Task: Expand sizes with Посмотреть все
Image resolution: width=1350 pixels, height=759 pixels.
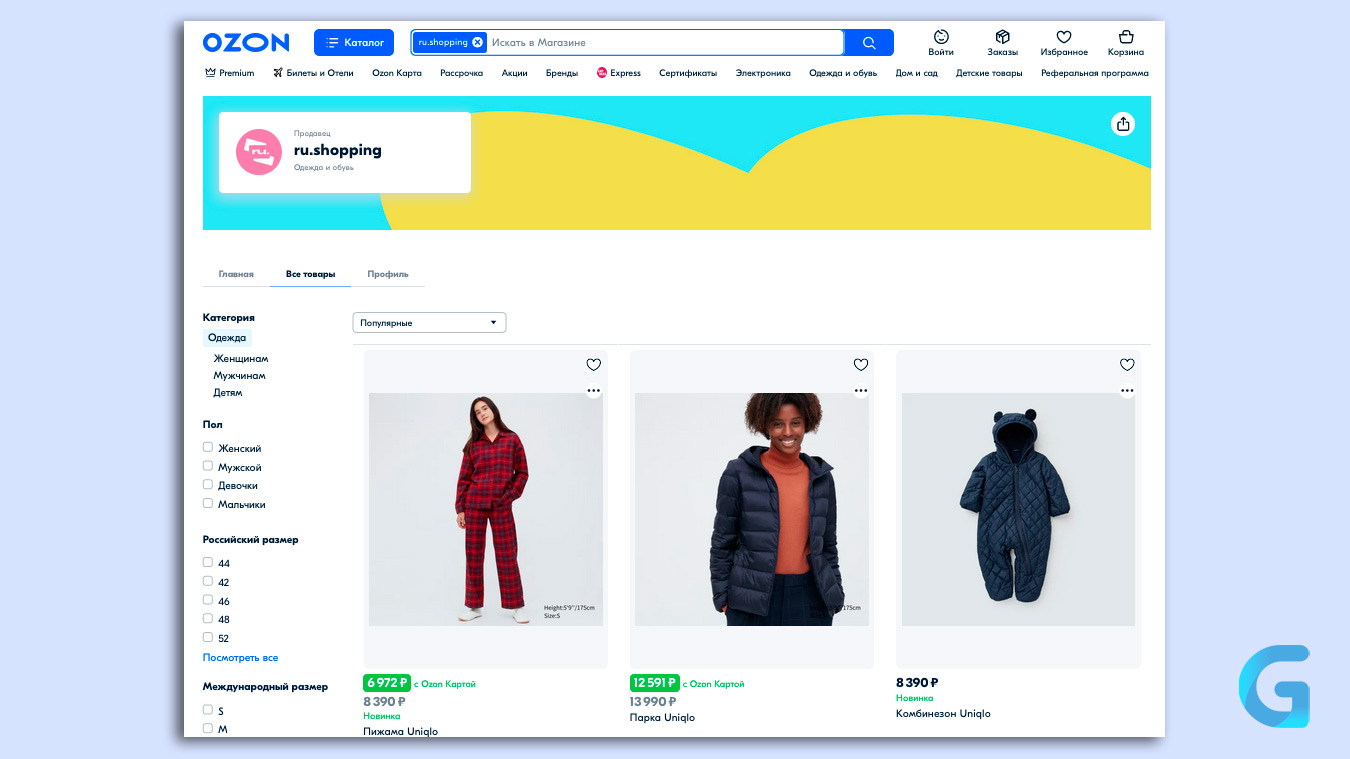Action: (x=240, y=658)
